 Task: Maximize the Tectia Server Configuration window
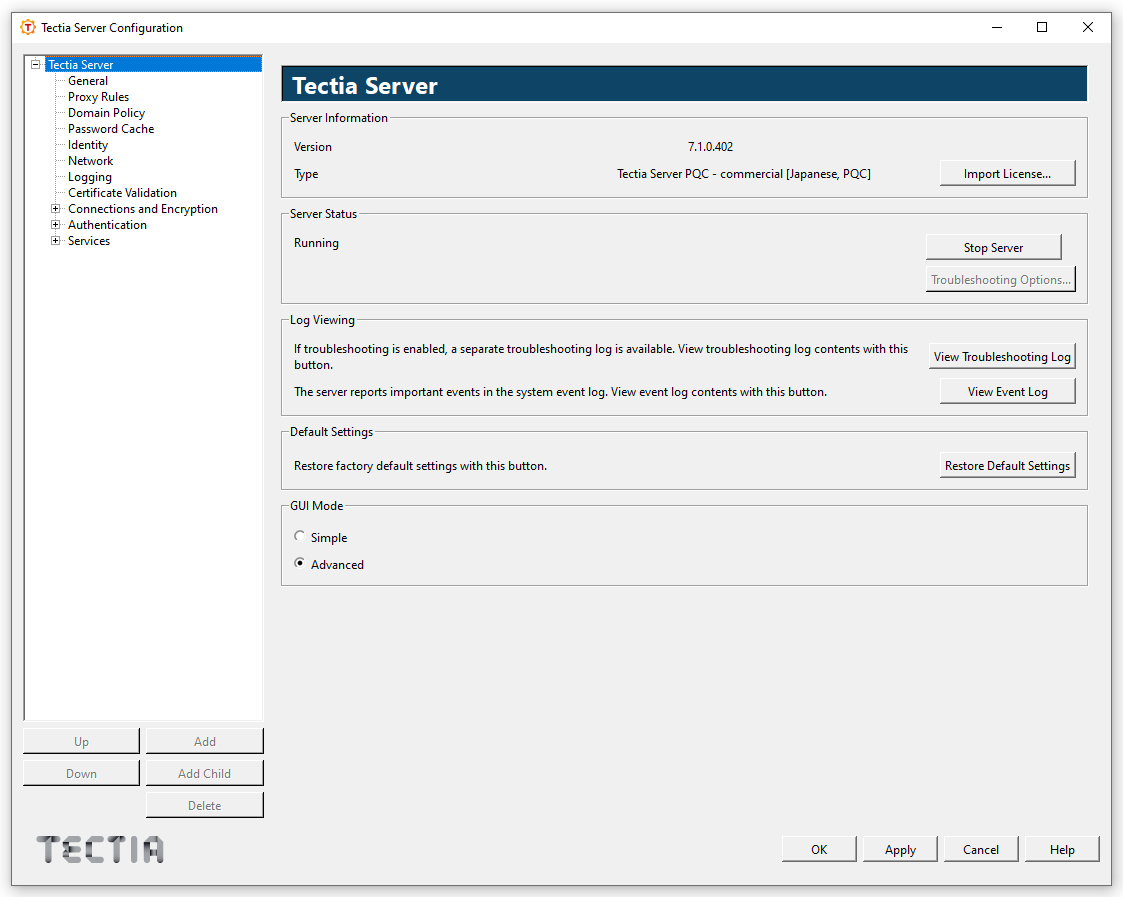1041,27
